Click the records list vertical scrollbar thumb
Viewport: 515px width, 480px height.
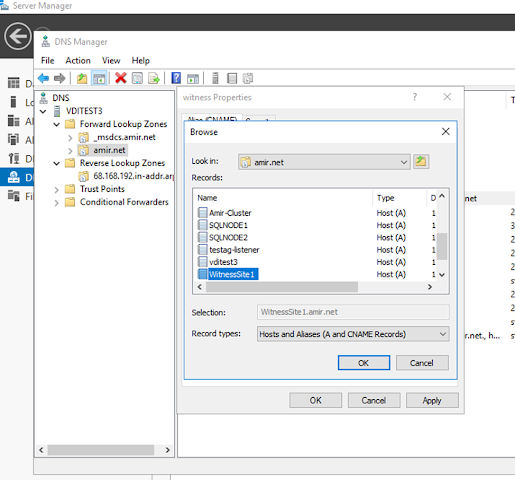(442, 246)
